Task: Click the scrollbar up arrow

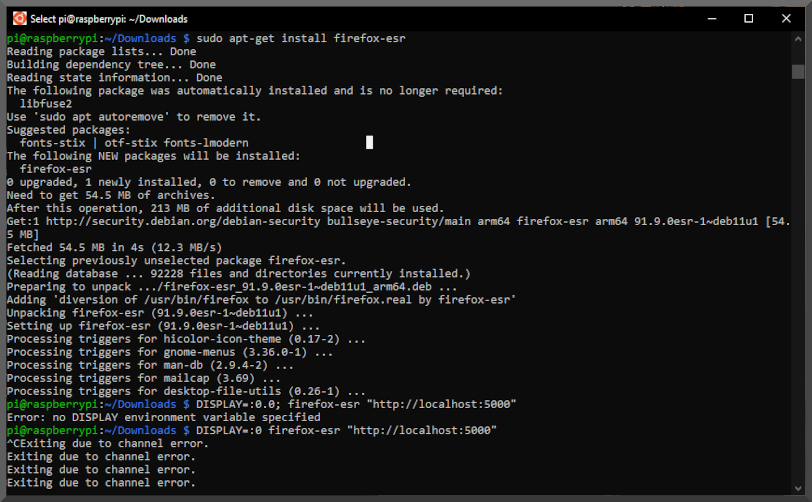Action: (x=798, y=40)
